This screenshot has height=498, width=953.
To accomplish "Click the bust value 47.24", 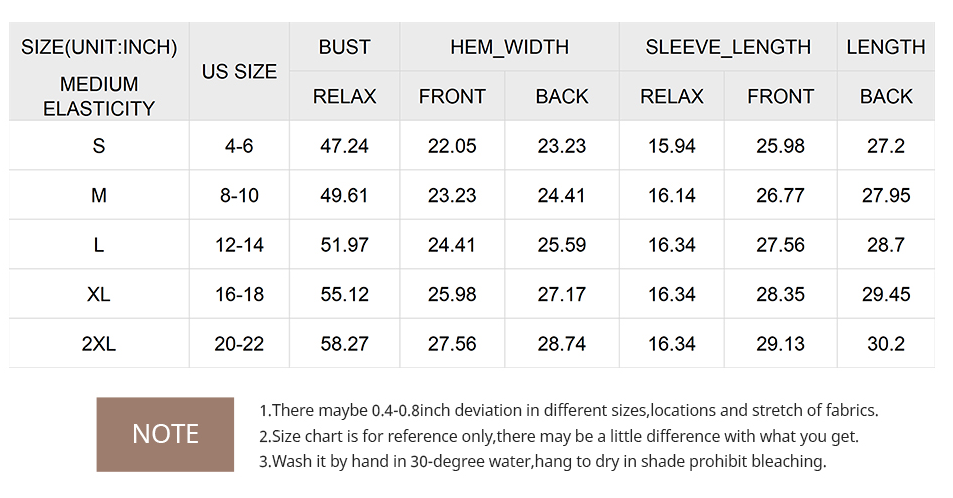I will tap(344, 146).
